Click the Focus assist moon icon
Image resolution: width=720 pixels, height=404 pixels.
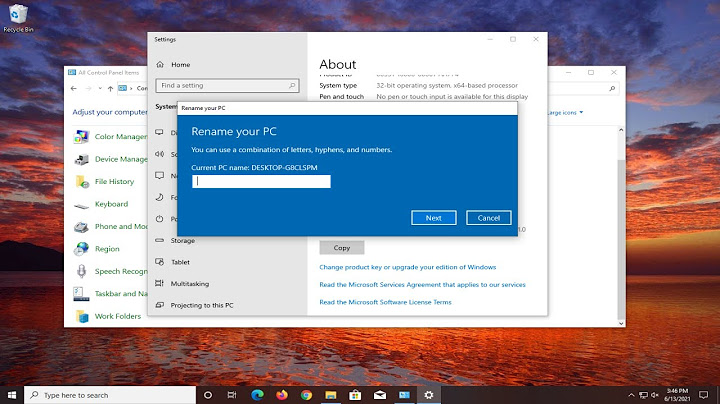159,197
